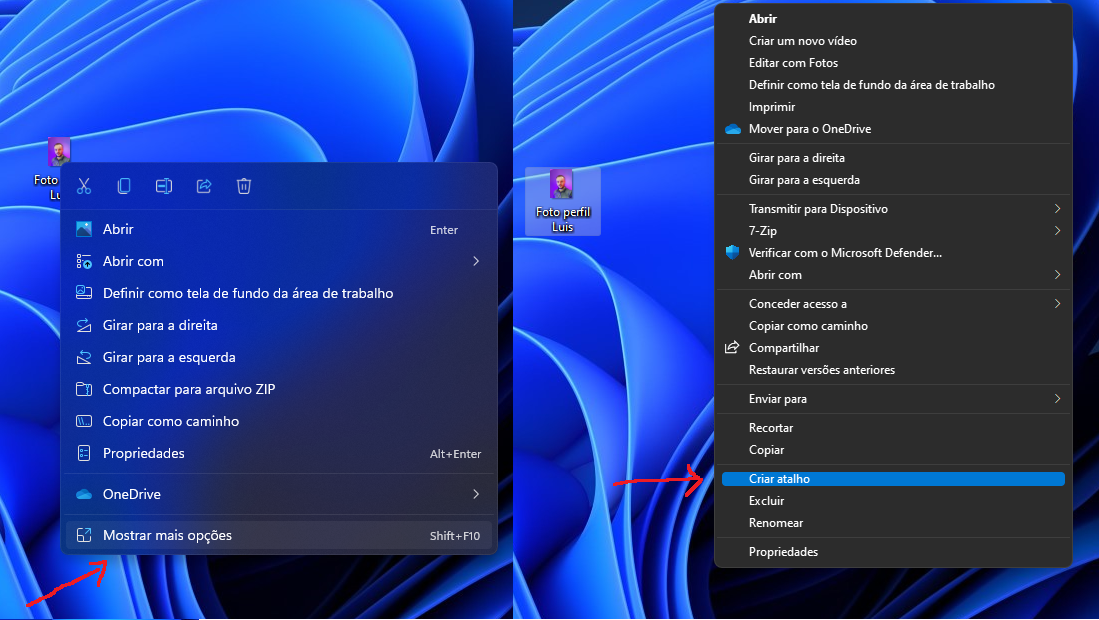Image resolution: width=1099 pixels, height=620 pixels.
Task: Expand the Abrir com submenu in new menu
Action: click(x=278, y=261)
